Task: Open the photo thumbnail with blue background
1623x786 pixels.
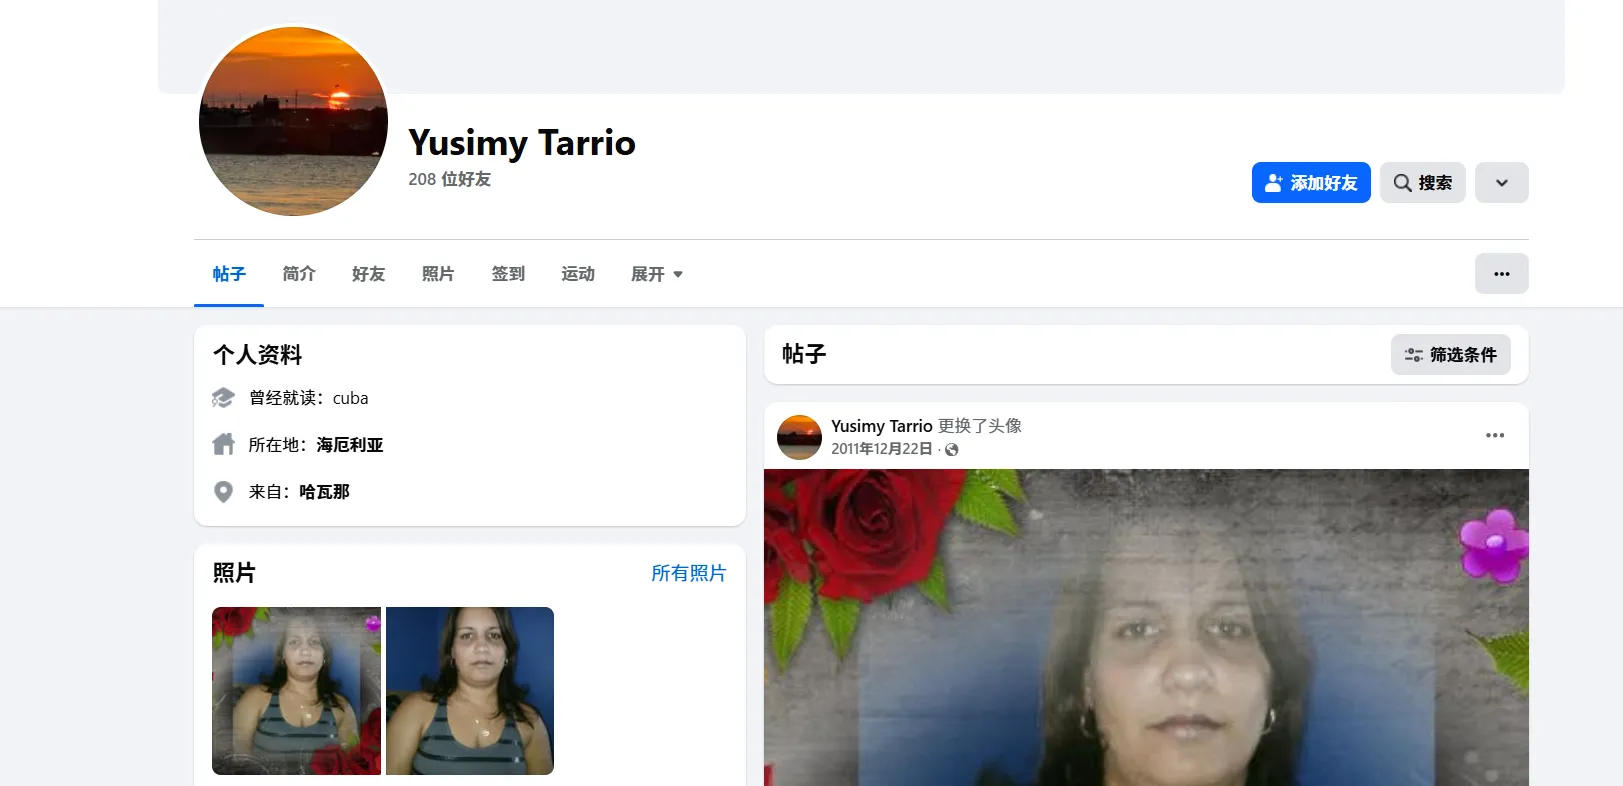Action: [470, 691]
